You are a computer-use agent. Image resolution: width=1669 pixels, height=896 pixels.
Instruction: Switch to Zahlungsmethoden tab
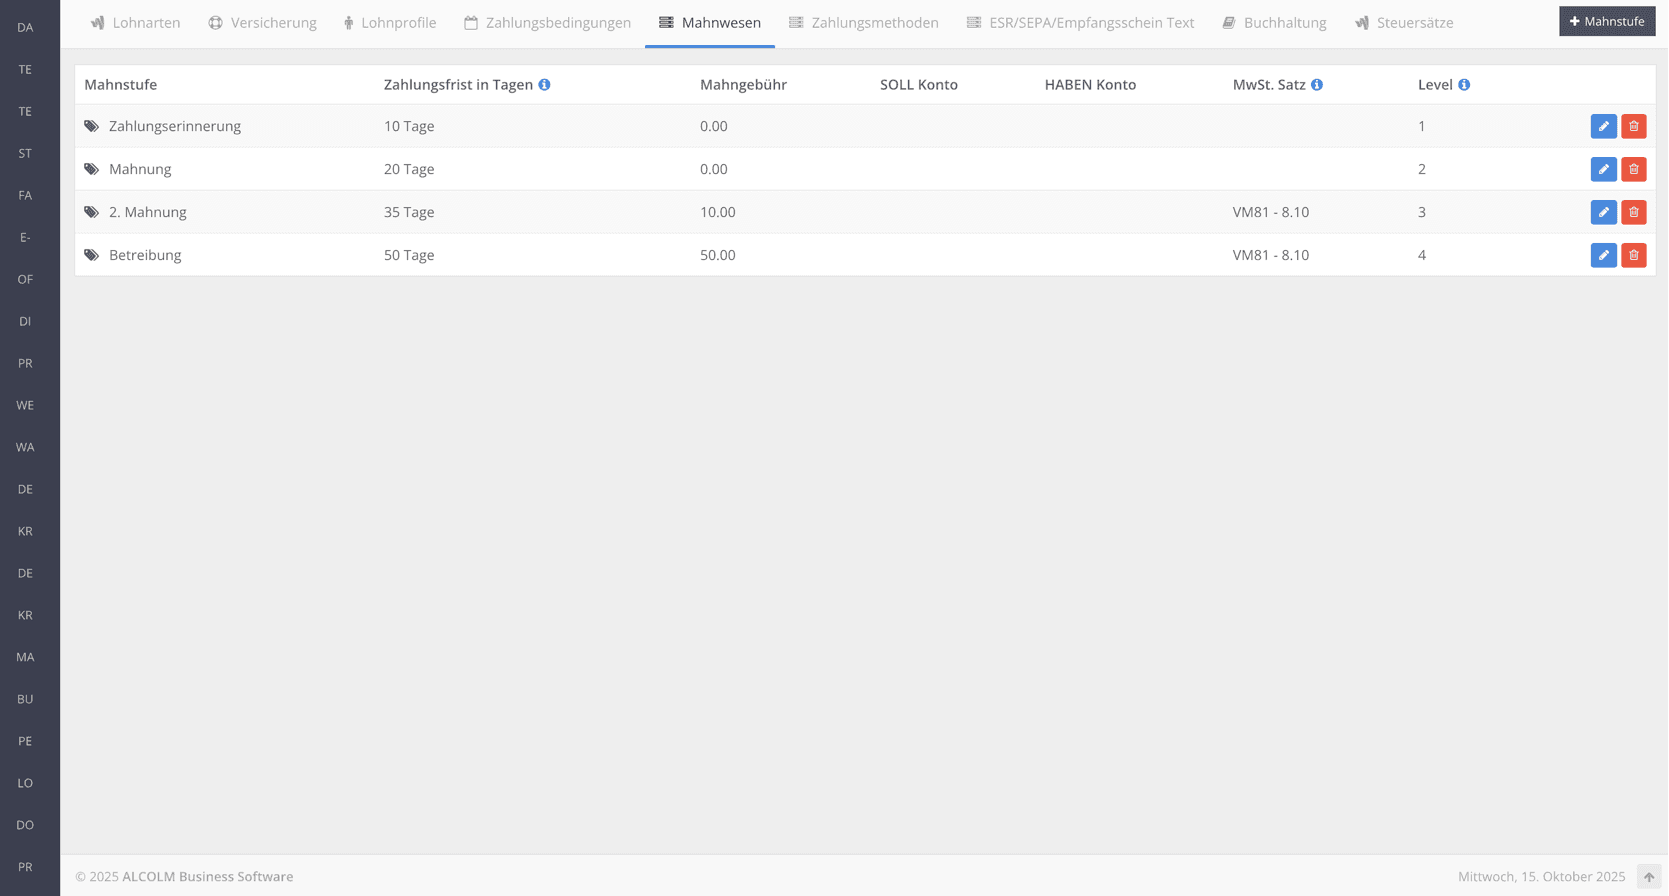pos(864,23)
